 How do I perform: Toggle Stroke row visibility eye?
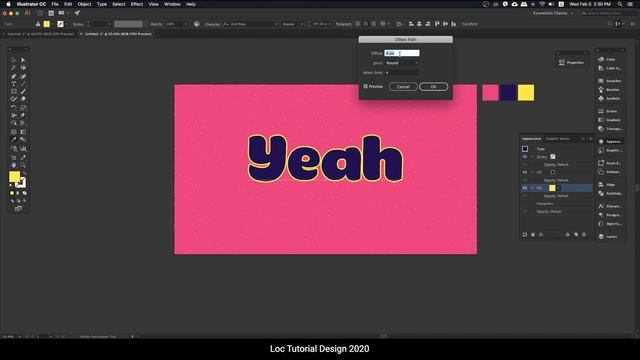[x=525, y=157]
